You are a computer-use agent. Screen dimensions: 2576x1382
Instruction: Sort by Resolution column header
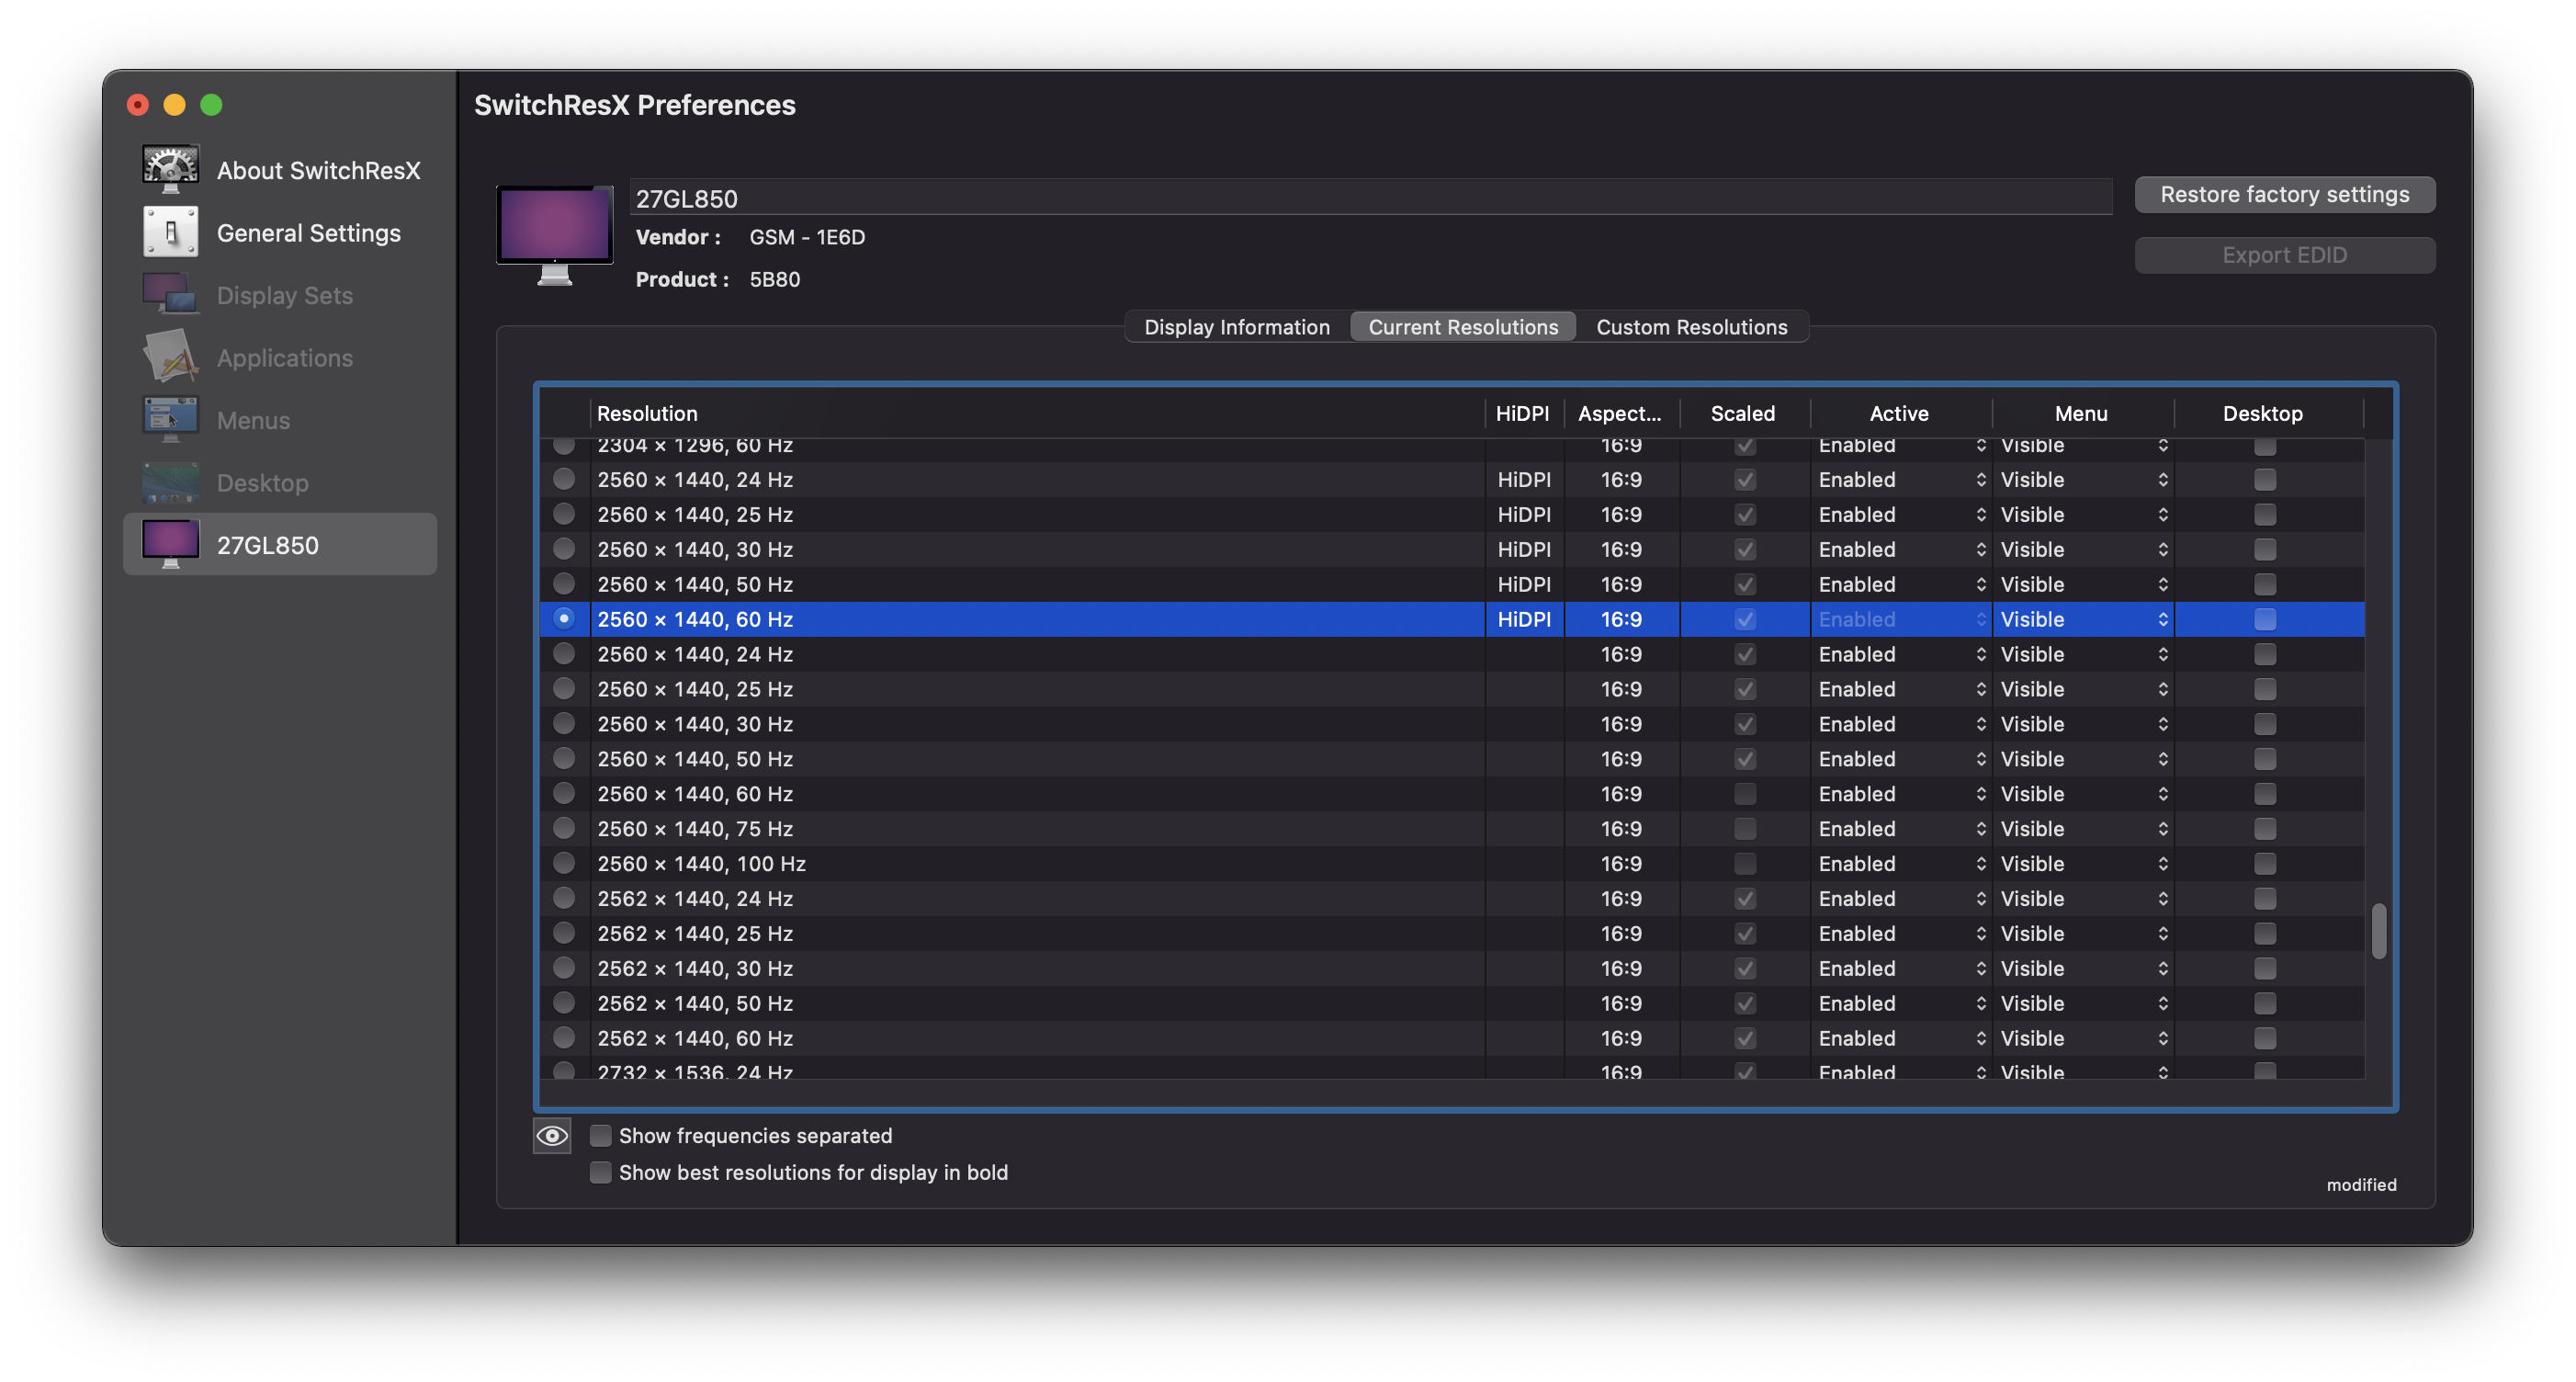(1036, 413)
